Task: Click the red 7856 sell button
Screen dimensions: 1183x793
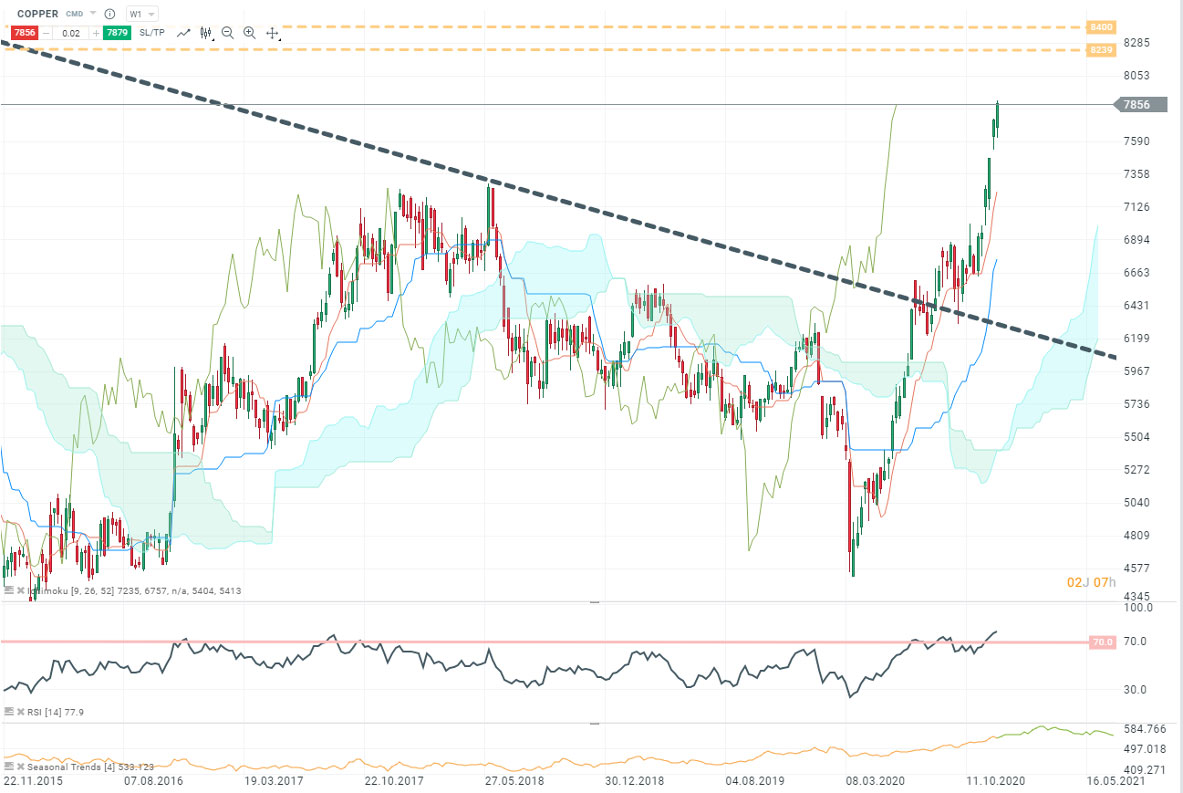Action: click(24, 32)
